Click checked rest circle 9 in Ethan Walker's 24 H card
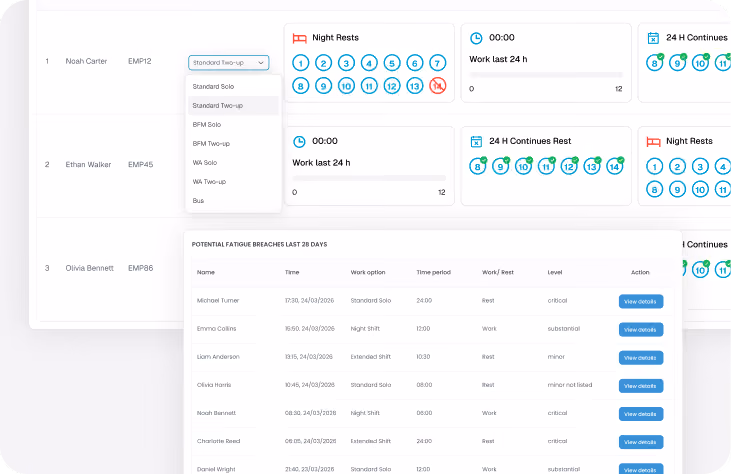 [500, 166]
